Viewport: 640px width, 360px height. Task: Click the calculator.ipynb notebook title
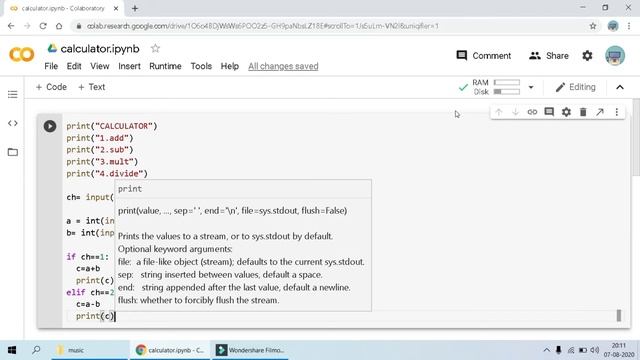(x=100, y=49)
